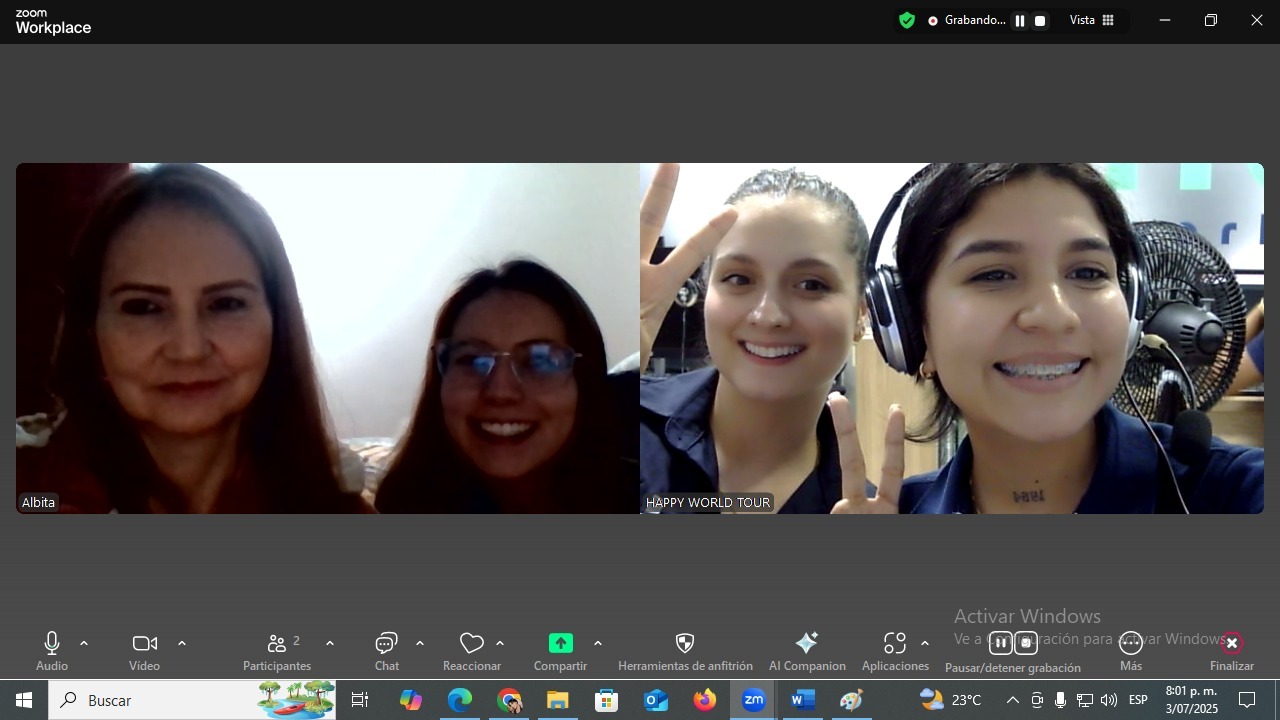
Task: Open the Participantes panel
Action: pyautogui.click(x=278, y=644)
